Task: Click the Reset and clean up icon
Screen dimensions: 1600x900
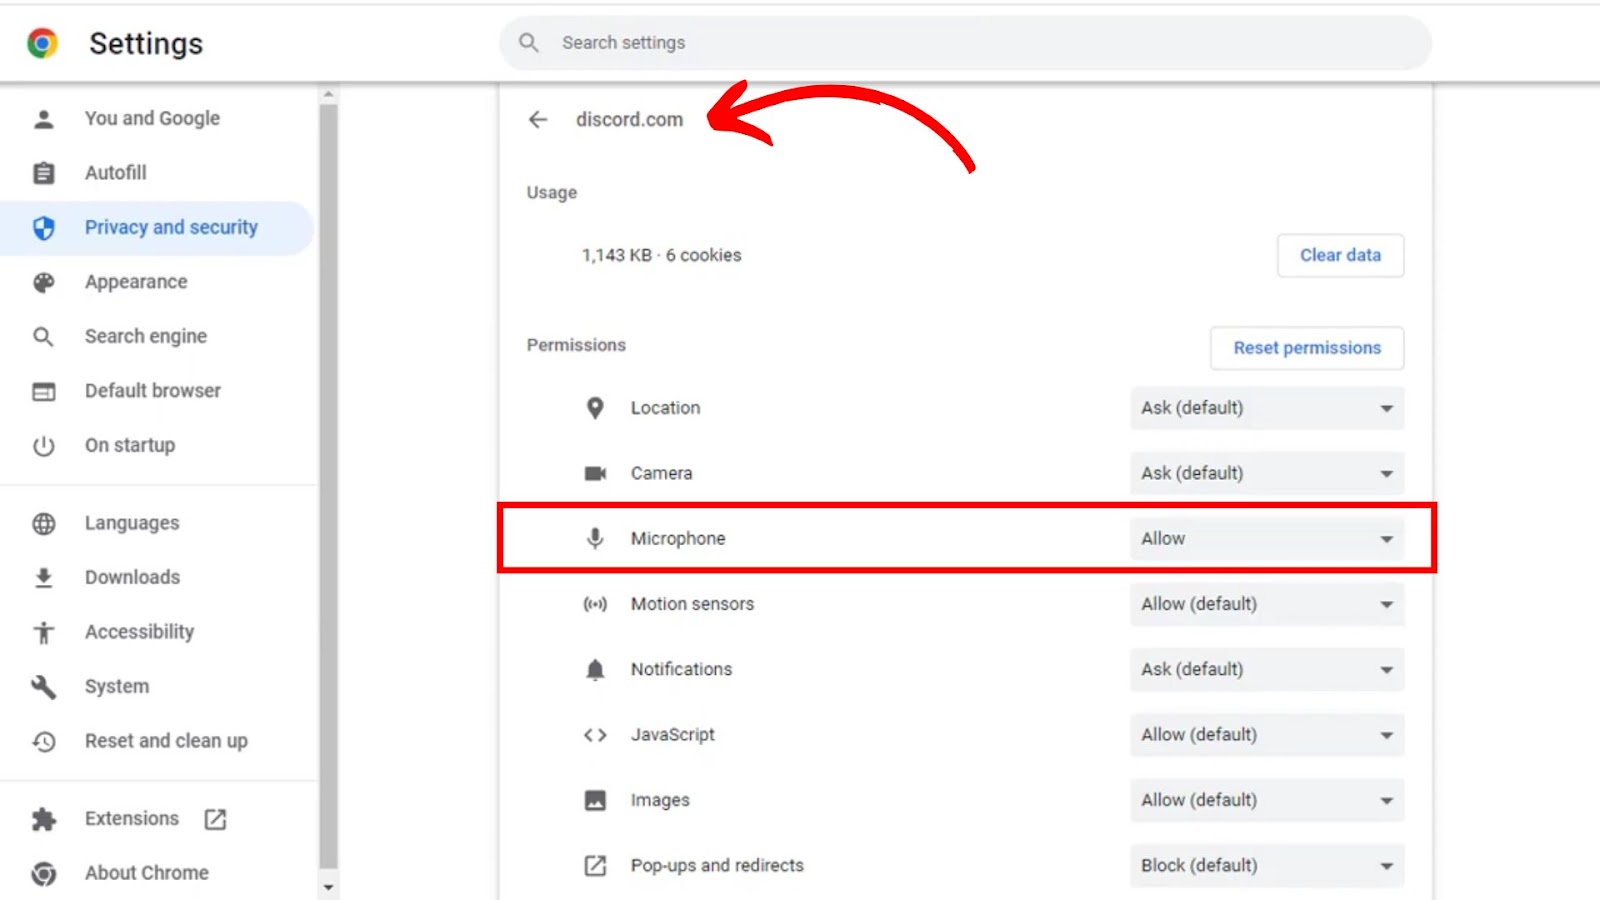Action: pyautogui.click(x=44, y=742)
